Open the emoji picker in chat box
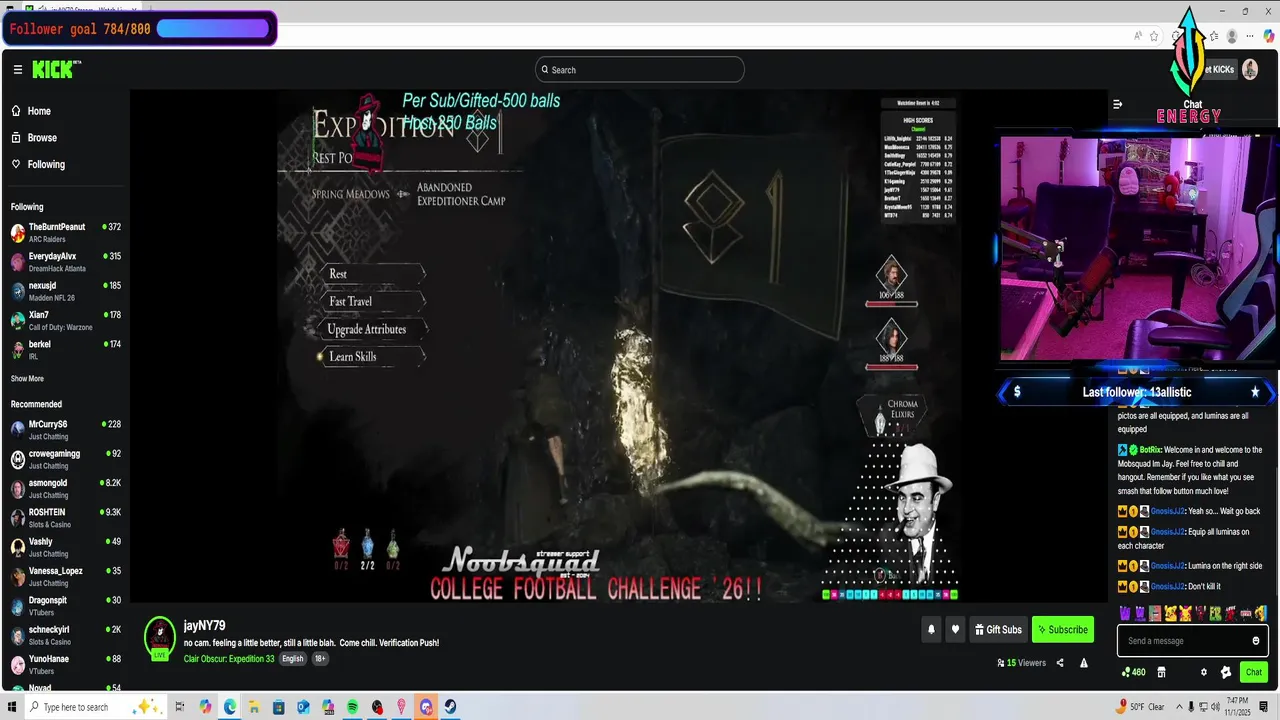 pos(1256,641)
